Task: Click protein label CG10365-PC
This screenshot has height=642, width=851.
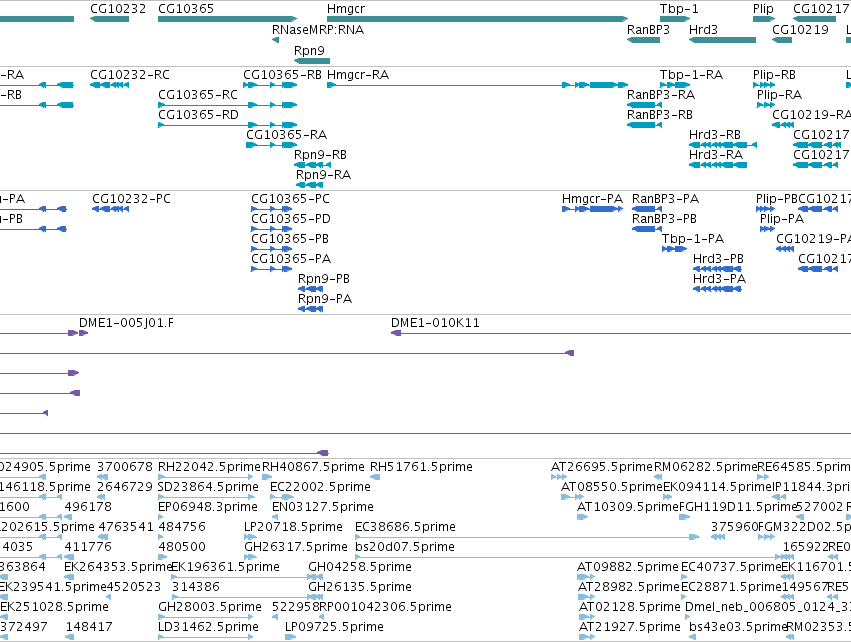Action: (x=290, y=199)
